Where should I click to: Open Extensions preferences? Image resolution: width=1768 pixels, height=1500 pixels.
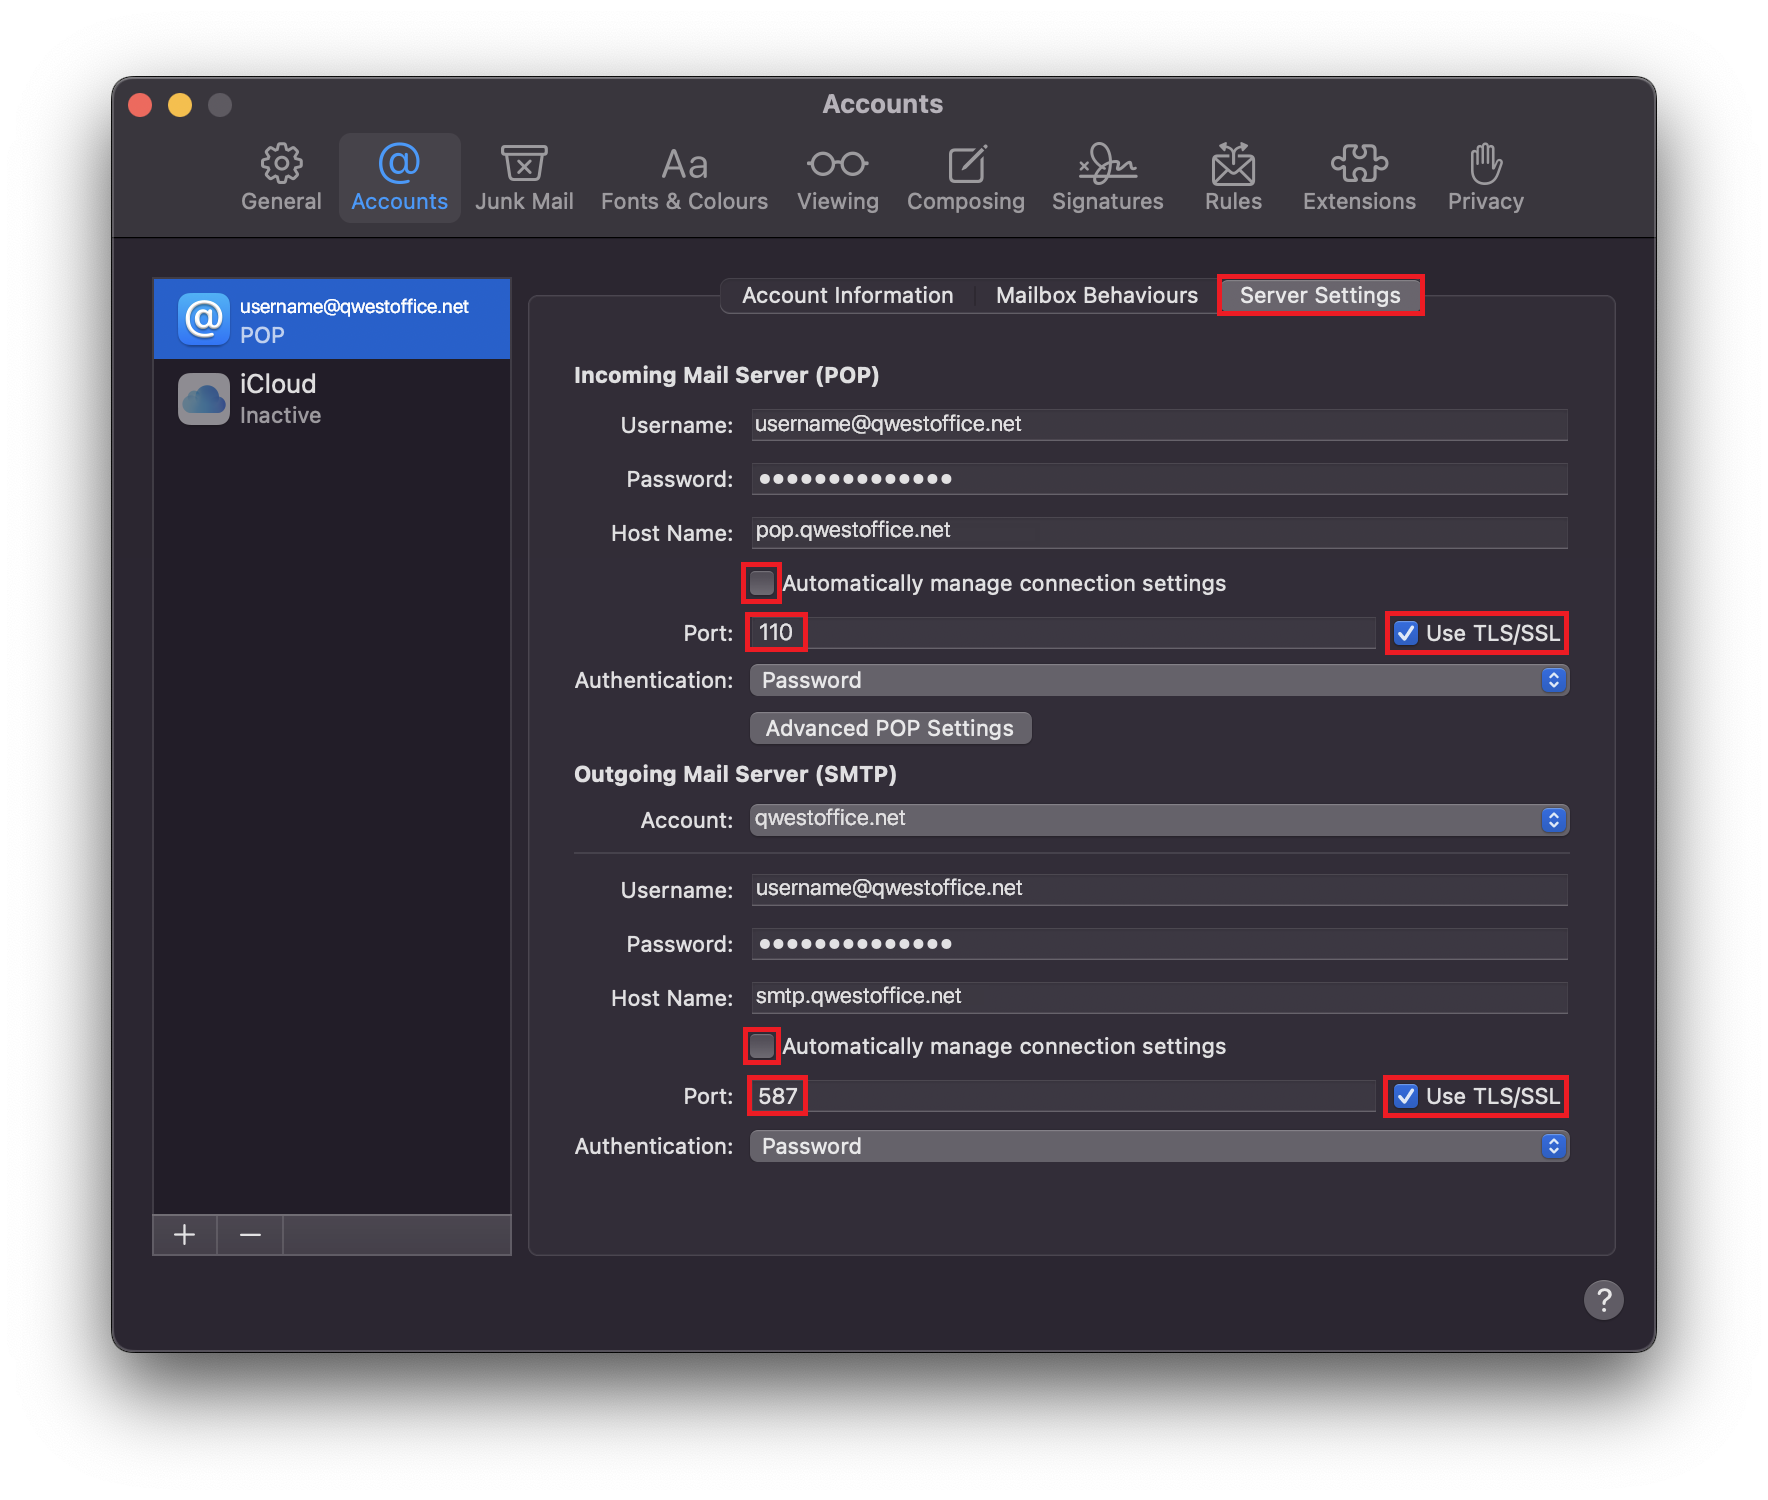pos(1359,178)
